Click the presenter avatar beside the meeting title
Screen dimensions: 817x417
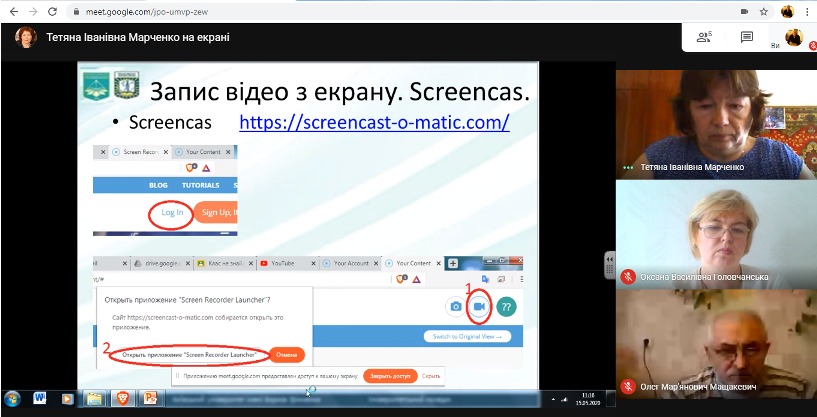25,37
